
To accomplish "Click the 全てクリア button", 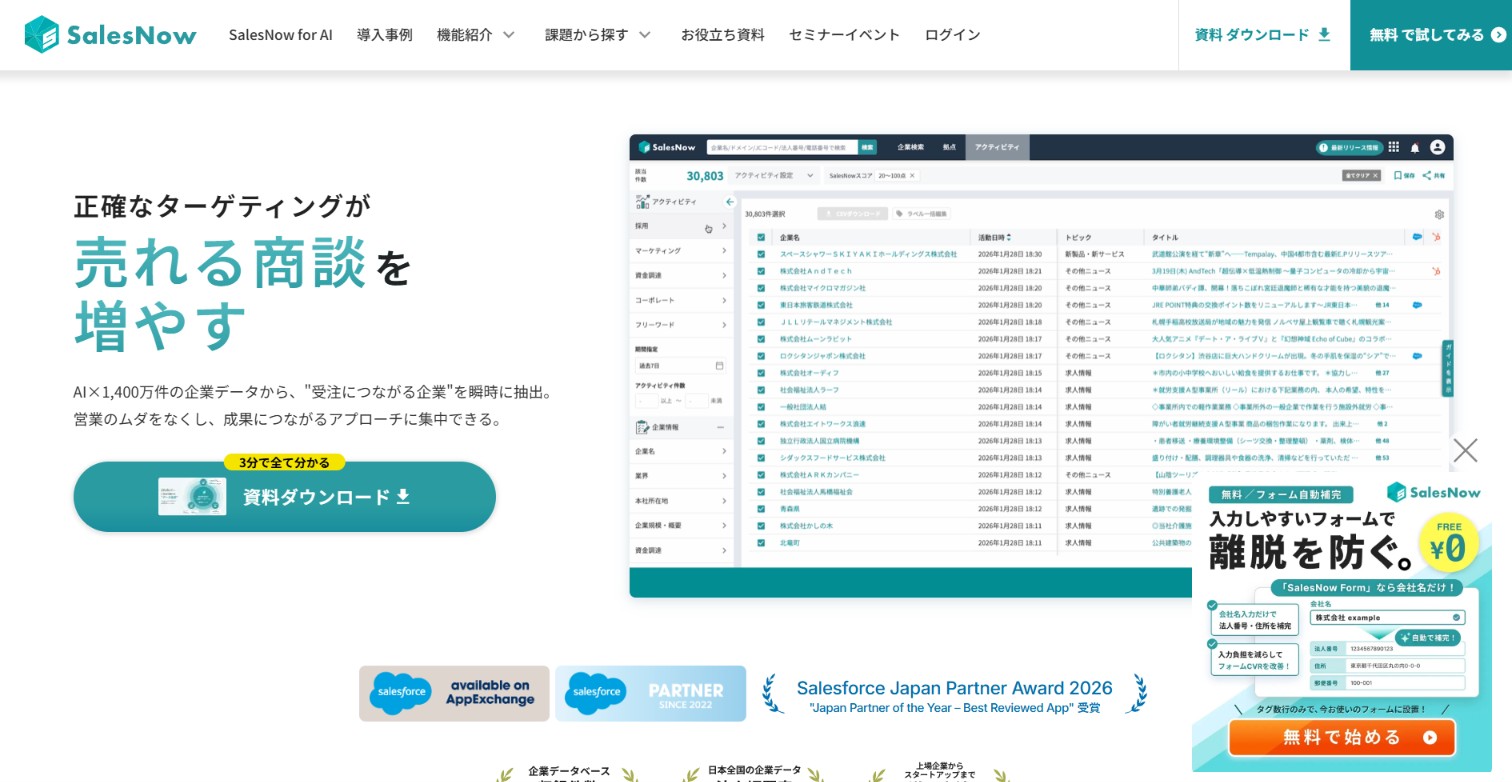I will click(x=1362, y=175).
